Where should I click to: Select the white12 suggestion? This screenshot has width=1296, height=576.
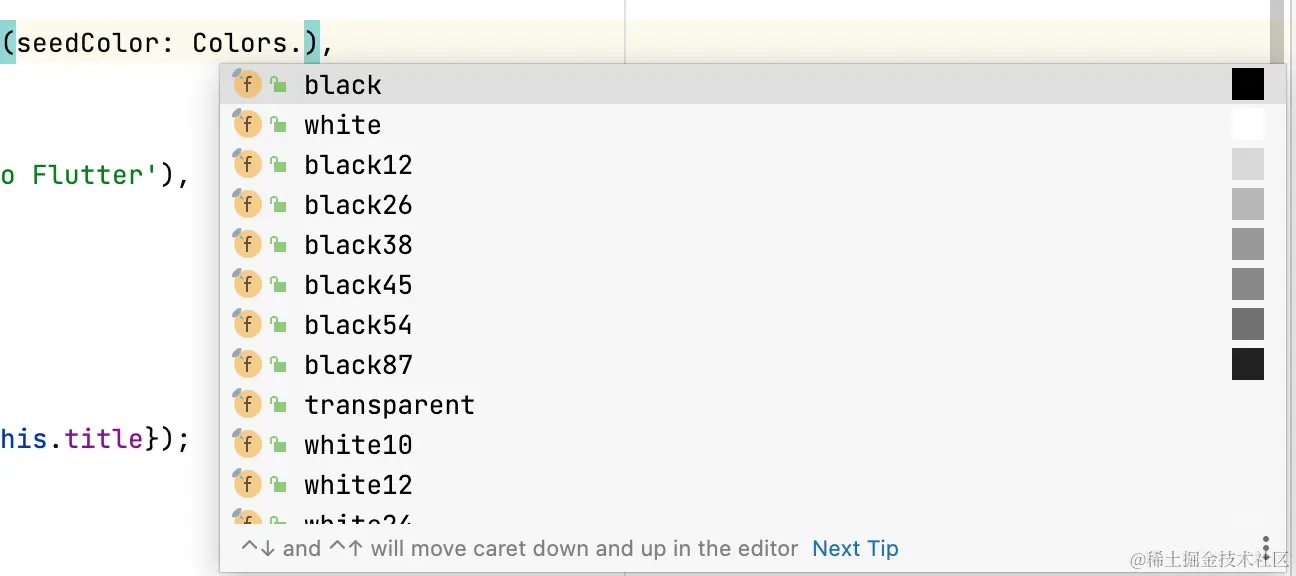coord(753,484)
